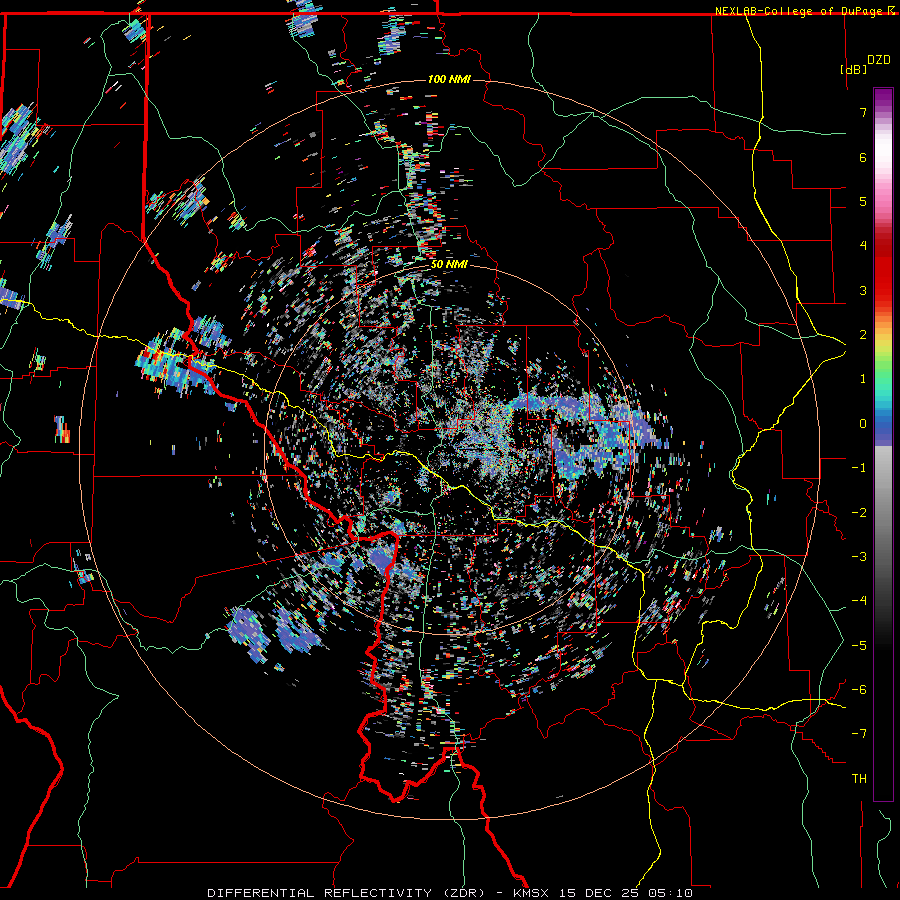Click the '-1' scale label
The height and width of the screenshot is (900, 900).
coord(859,468)
